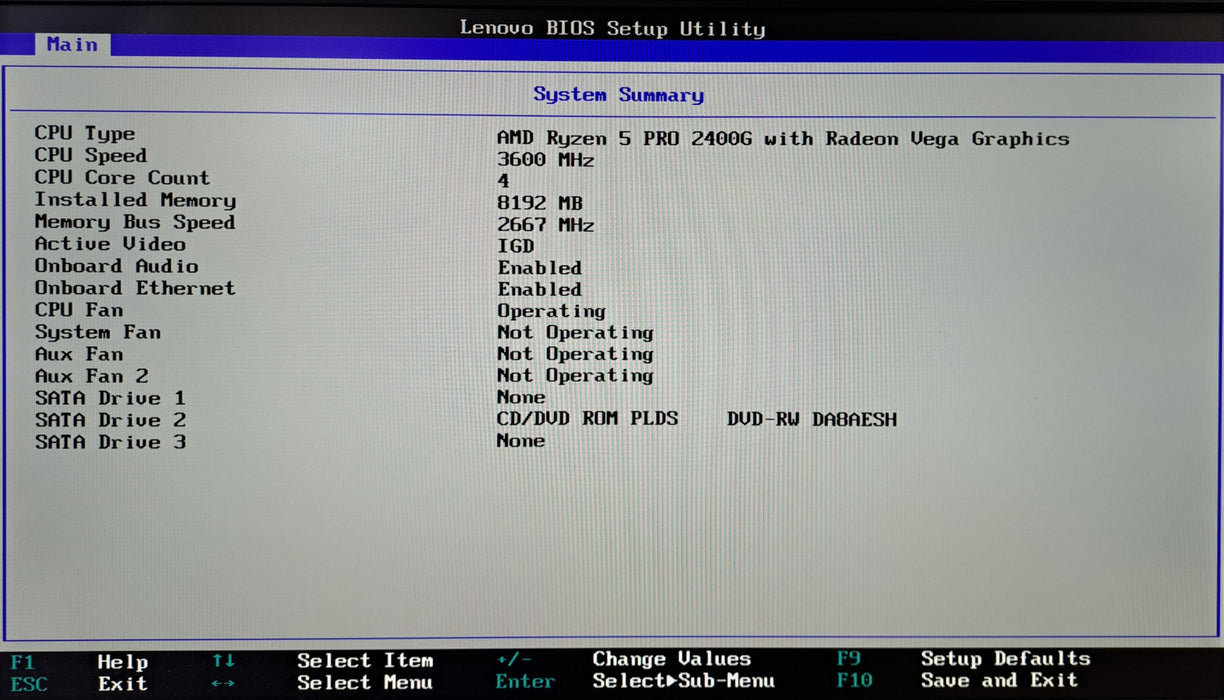Click Enabled value for Onboard Ethernet
The image size is (1224, 700).
point(540,290)
